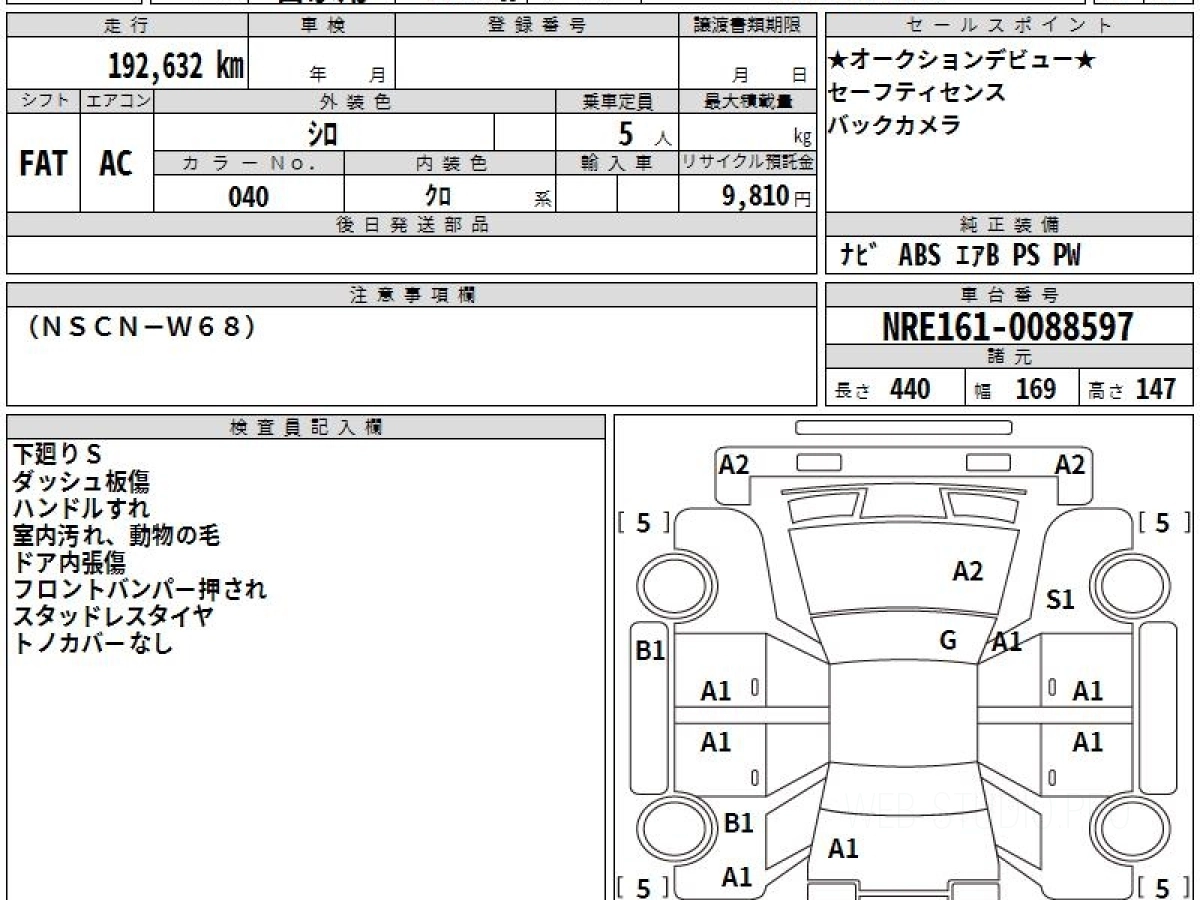Select the height value 147
The height and width of the screenshot is (900, 1200).
point(1154,389)
